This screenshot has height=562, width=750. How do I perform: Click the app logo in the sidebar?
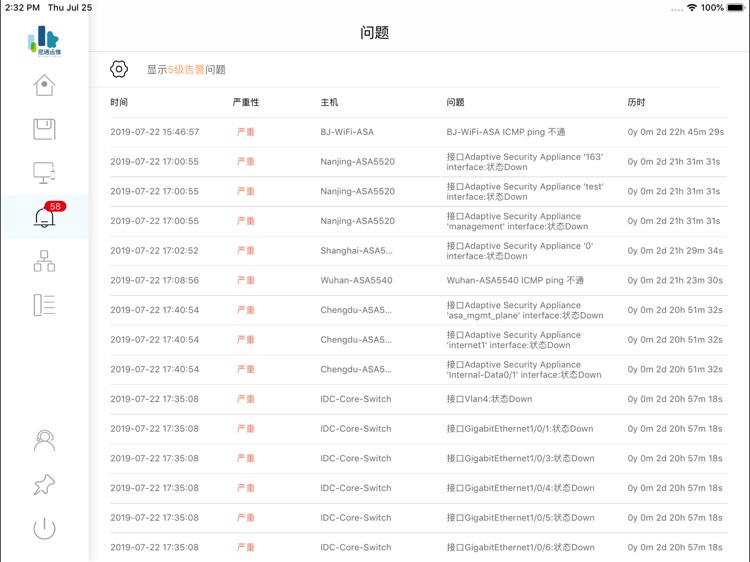[44, 41]
